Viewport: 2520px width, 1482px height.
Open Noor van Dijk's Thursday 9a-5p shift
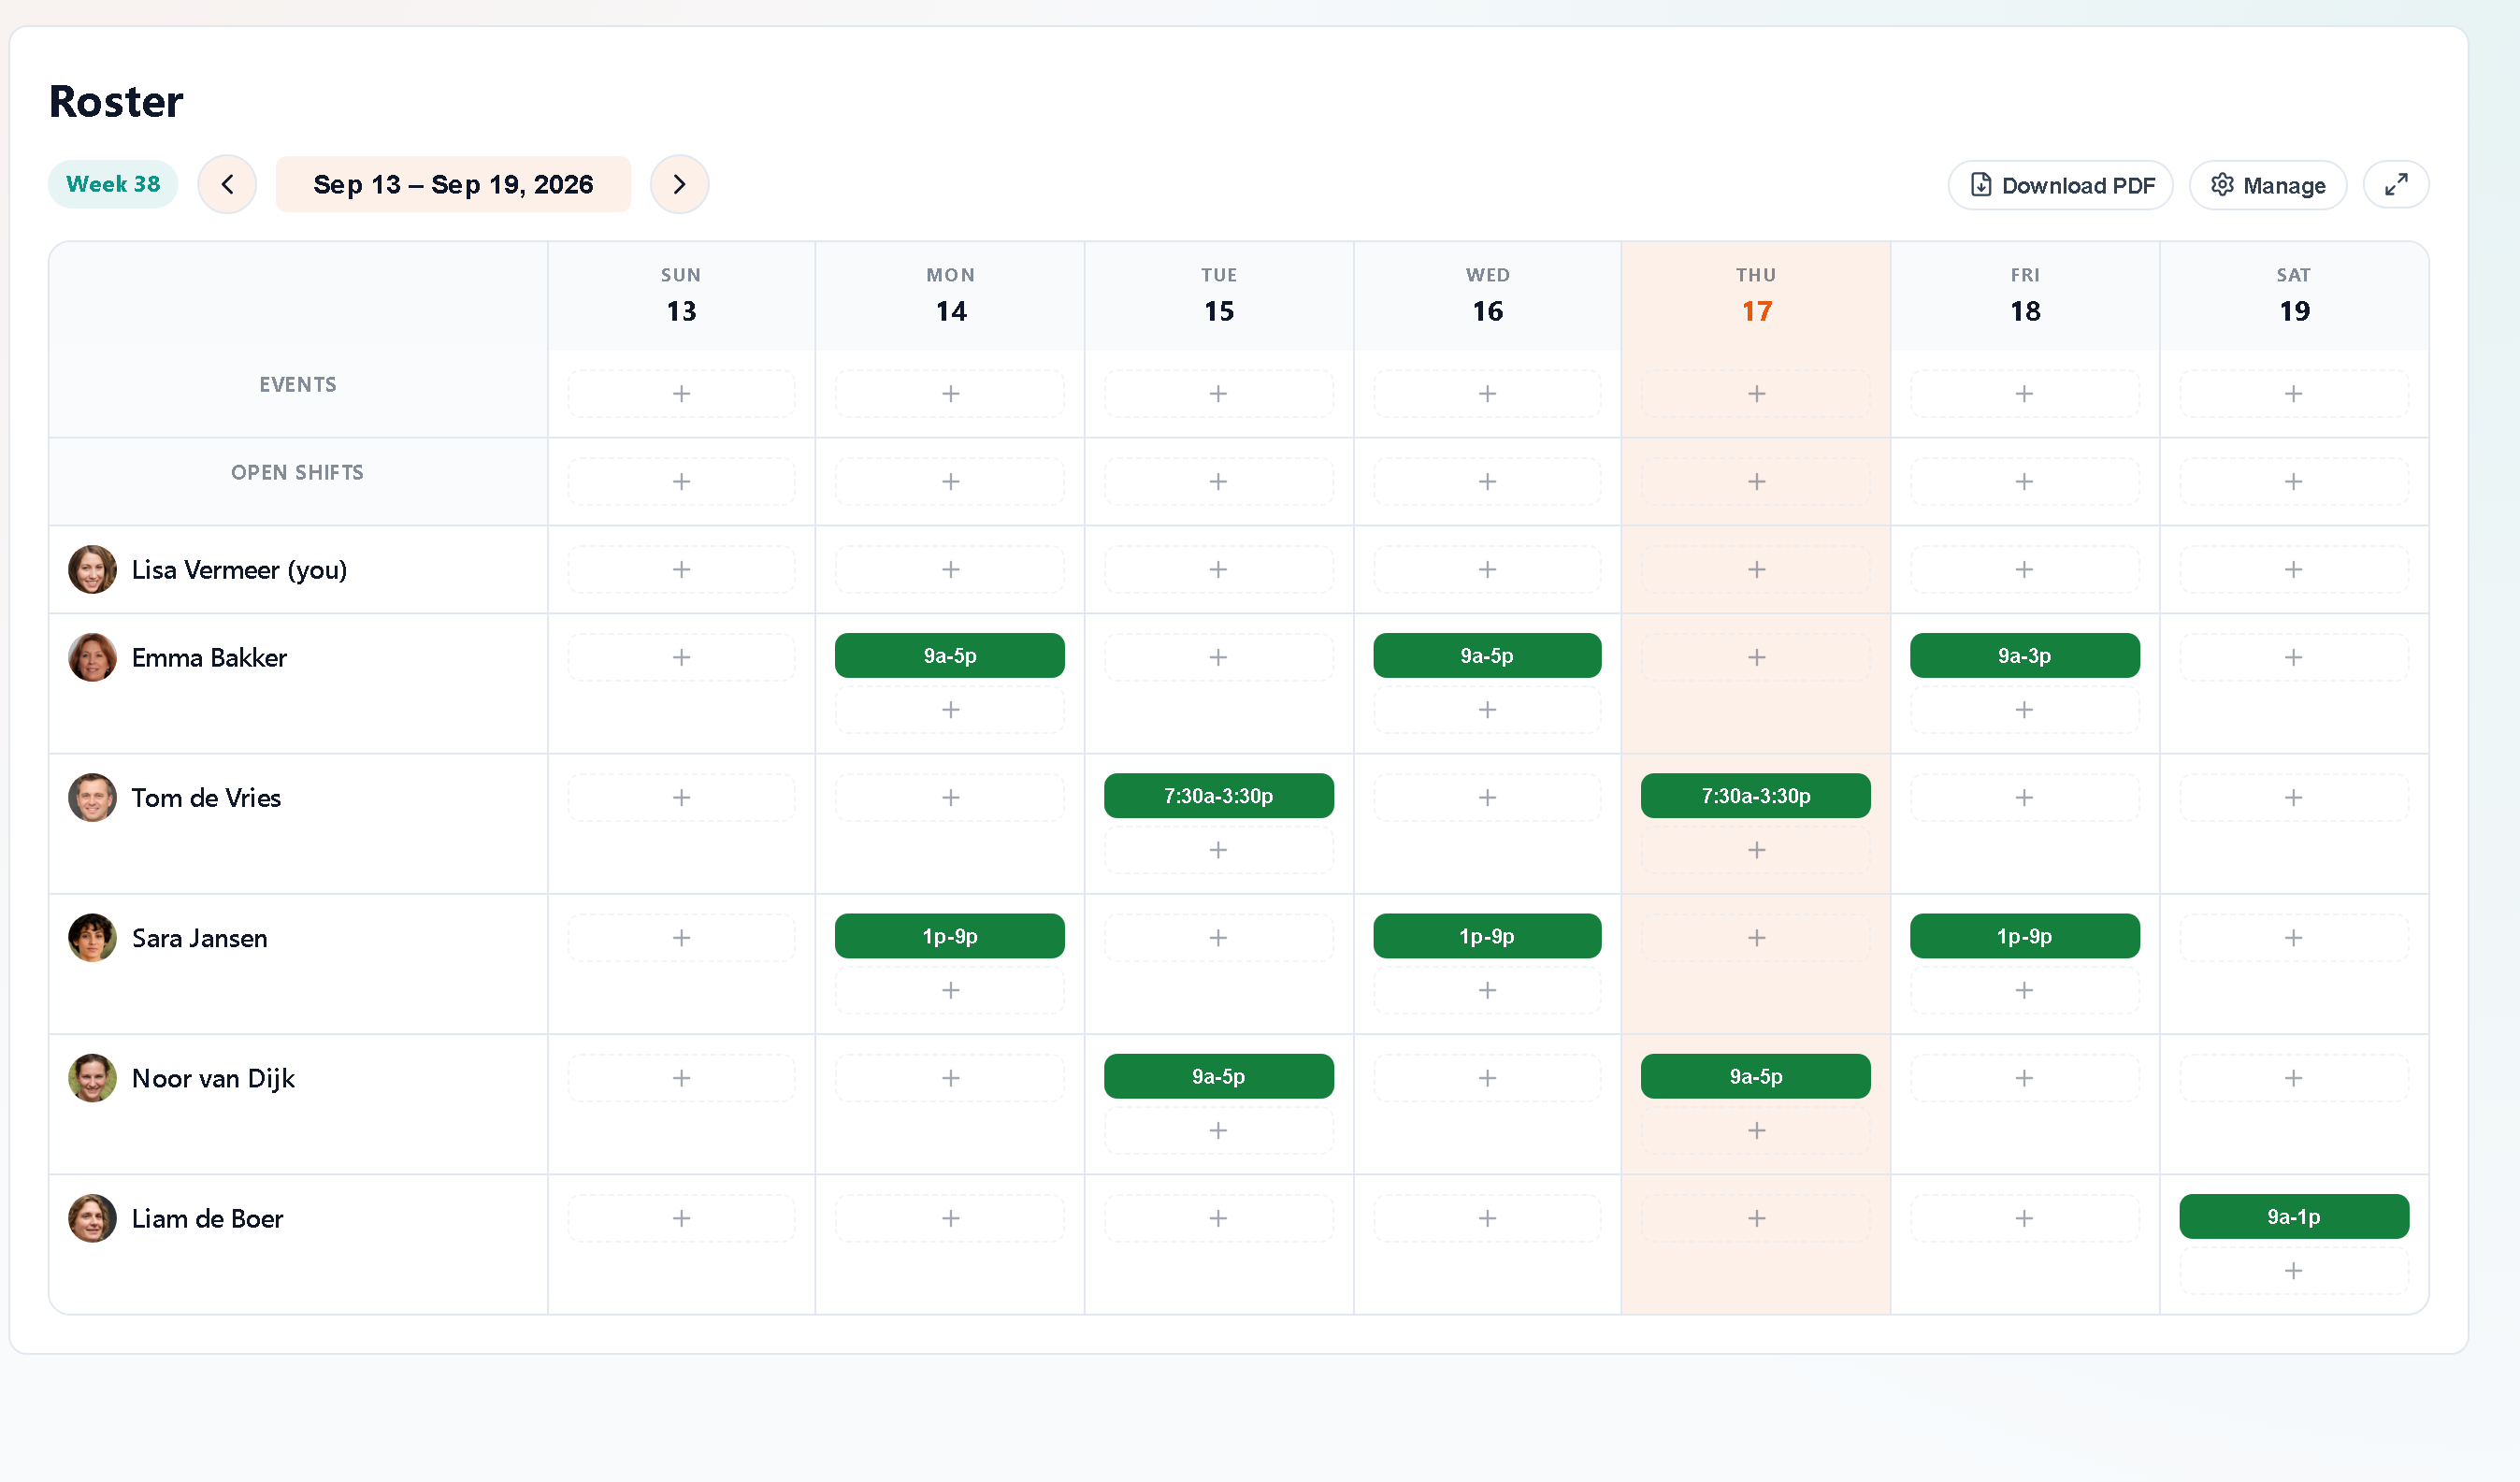(x=1756, y=1076)
